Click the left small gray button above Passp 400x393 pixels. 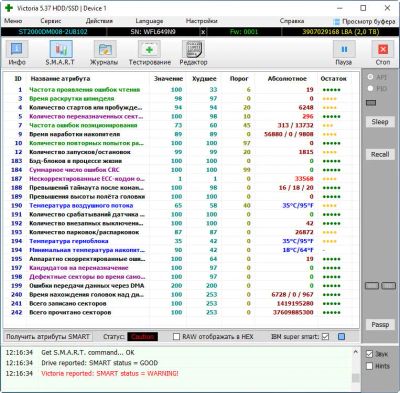[372, 286]
